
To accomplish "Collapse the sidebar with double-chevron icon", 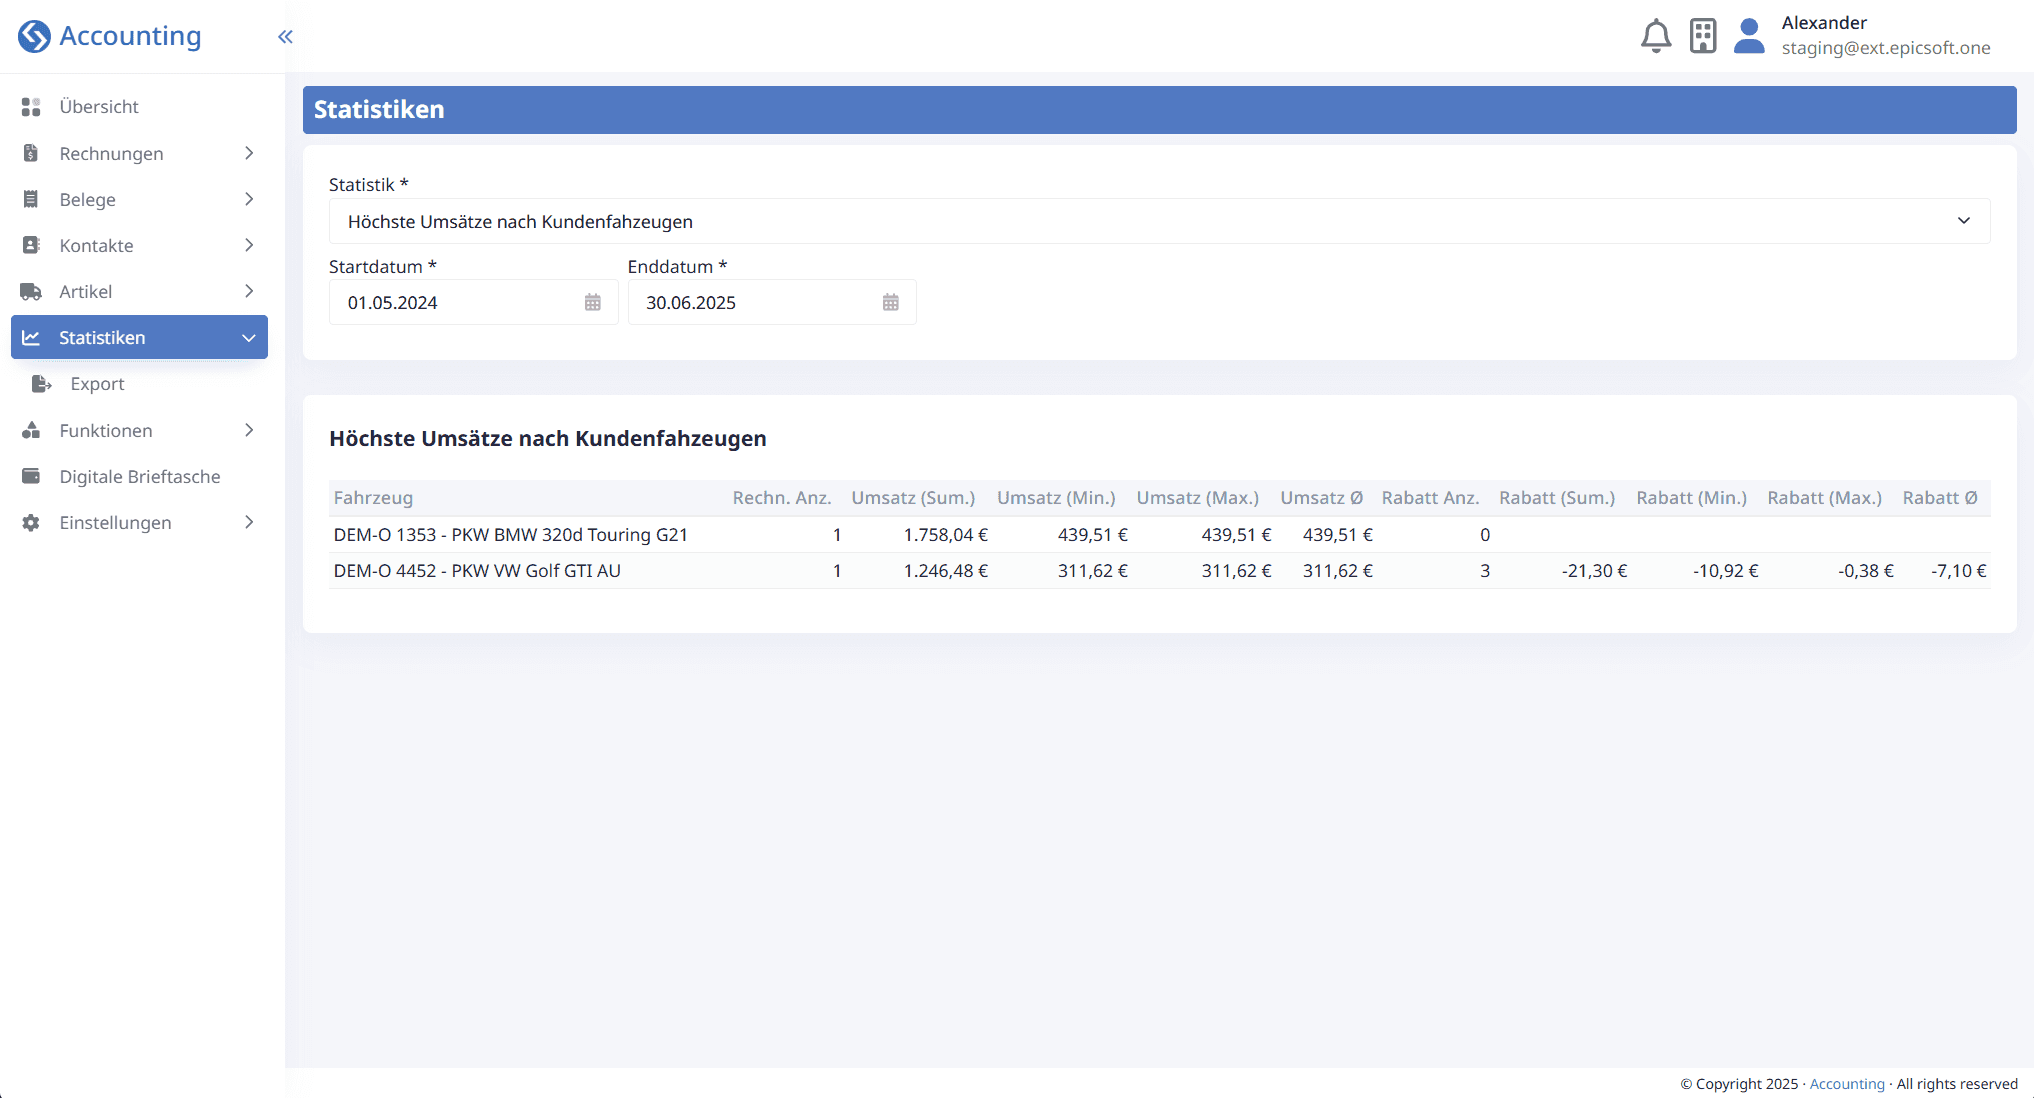I will [x=285, y=37].
